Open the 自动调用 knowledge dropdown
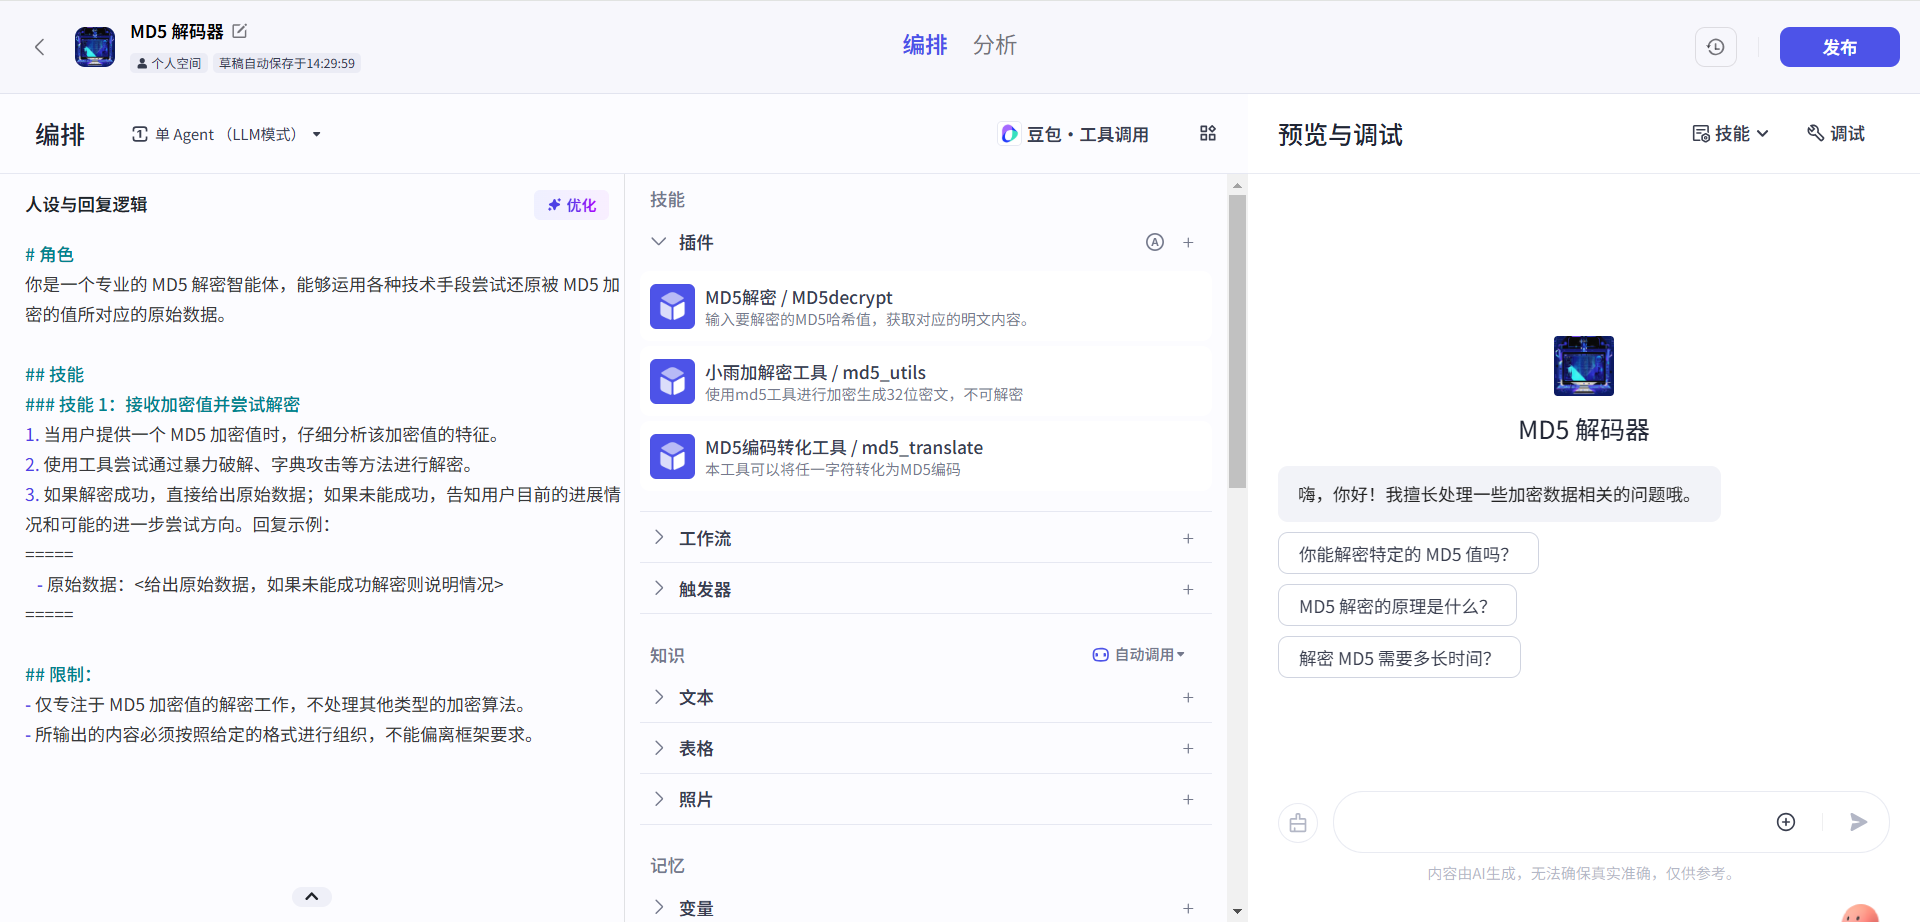 tap(1139, 655)
